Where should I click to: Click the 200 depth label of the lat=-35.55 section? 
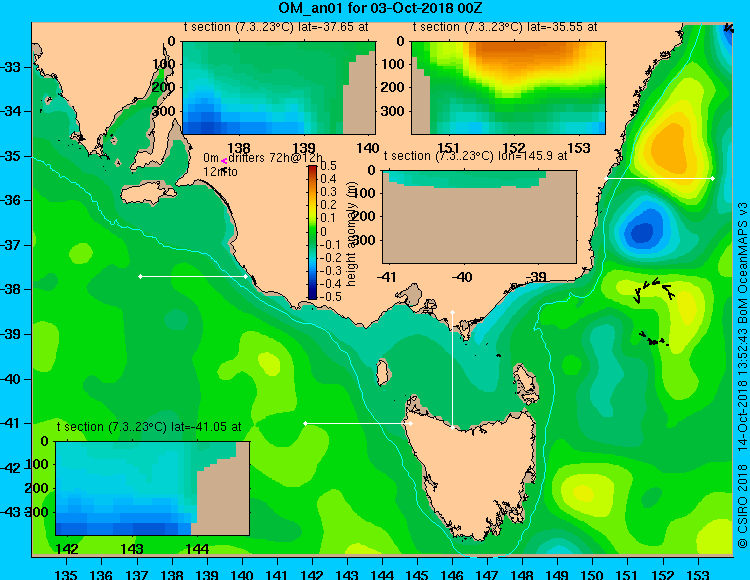coord(392,87)
